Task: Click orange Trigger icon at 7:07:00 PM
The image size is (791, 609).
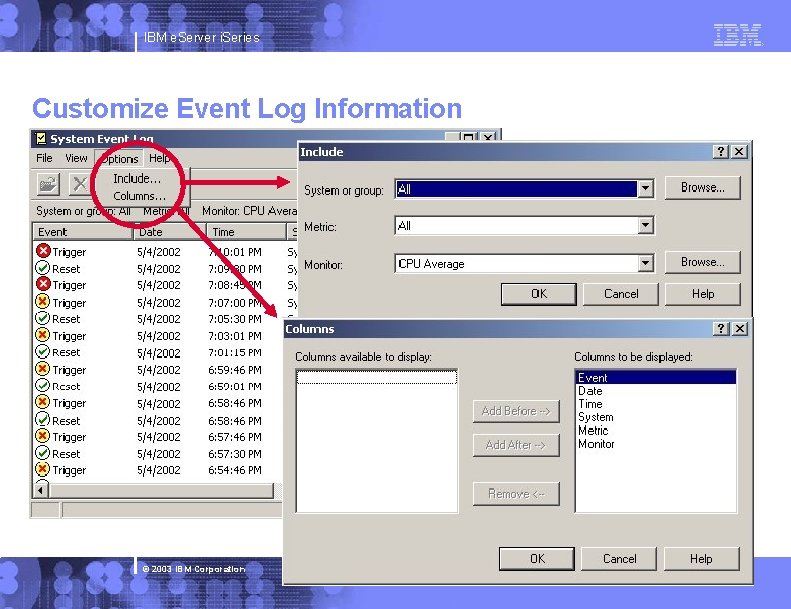Action: pyautogui.click(x=42, y=302)
